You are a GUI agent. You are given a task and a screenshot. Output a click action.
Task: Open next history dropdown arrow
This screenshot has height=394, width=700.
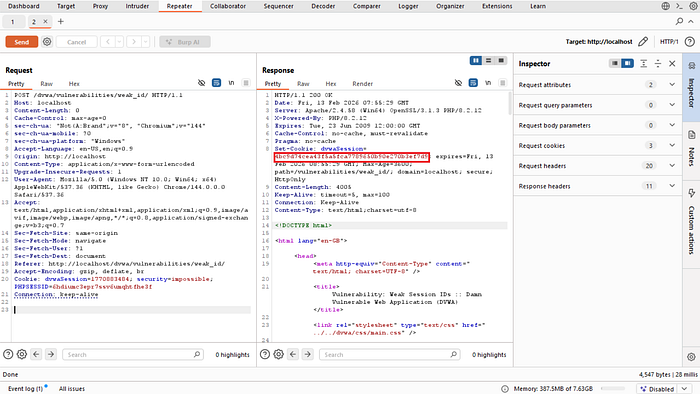click(x=146, y=42)
